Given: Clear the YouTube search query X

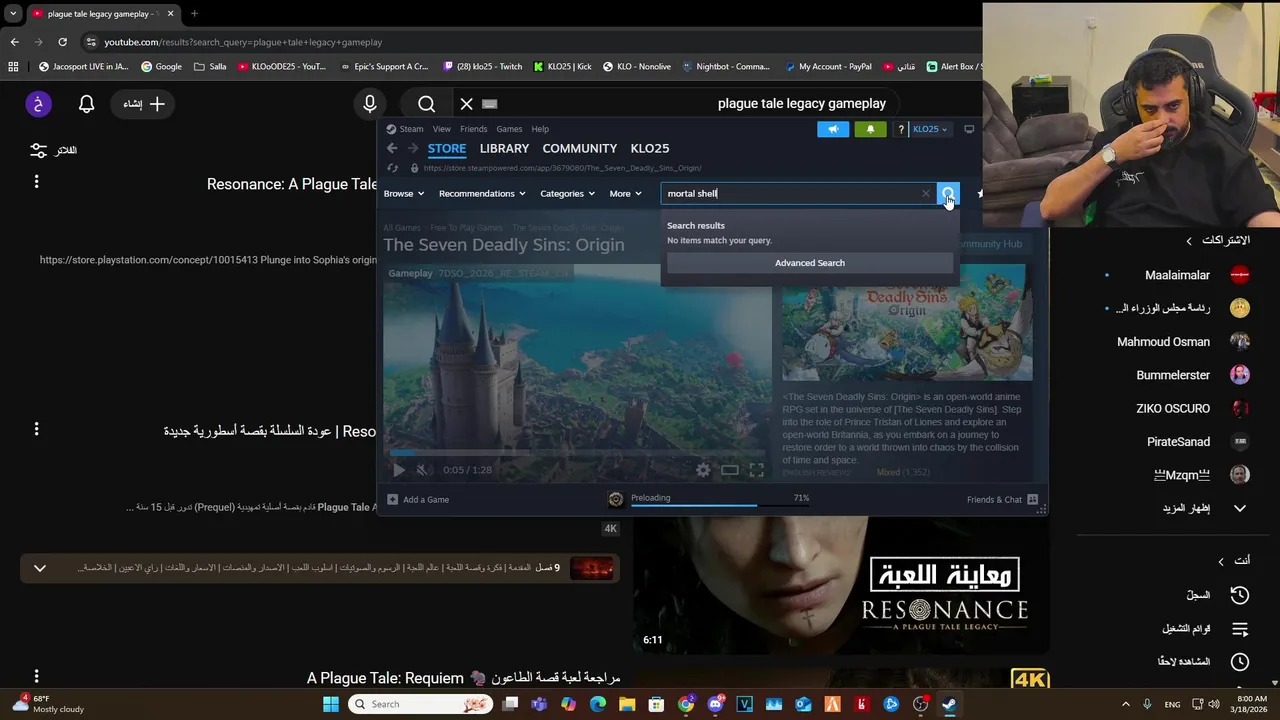Looking at the screenshot, I should 466,104.
